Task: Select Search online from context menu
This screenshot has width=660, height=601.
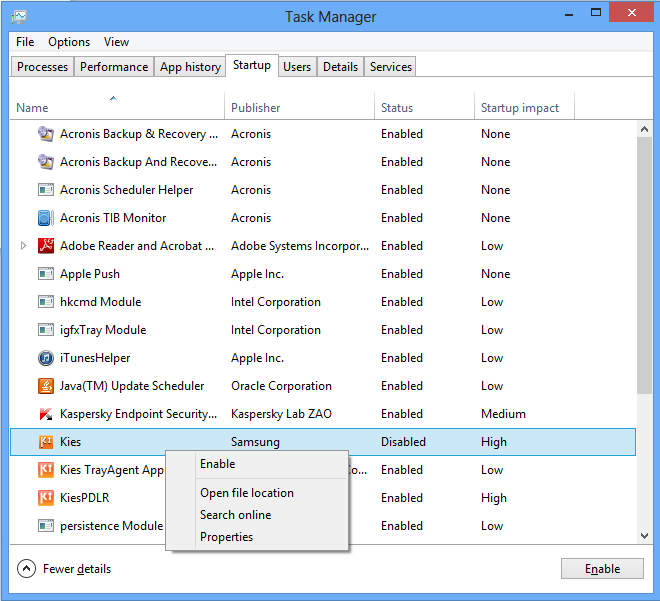Action: coord(235,515)
